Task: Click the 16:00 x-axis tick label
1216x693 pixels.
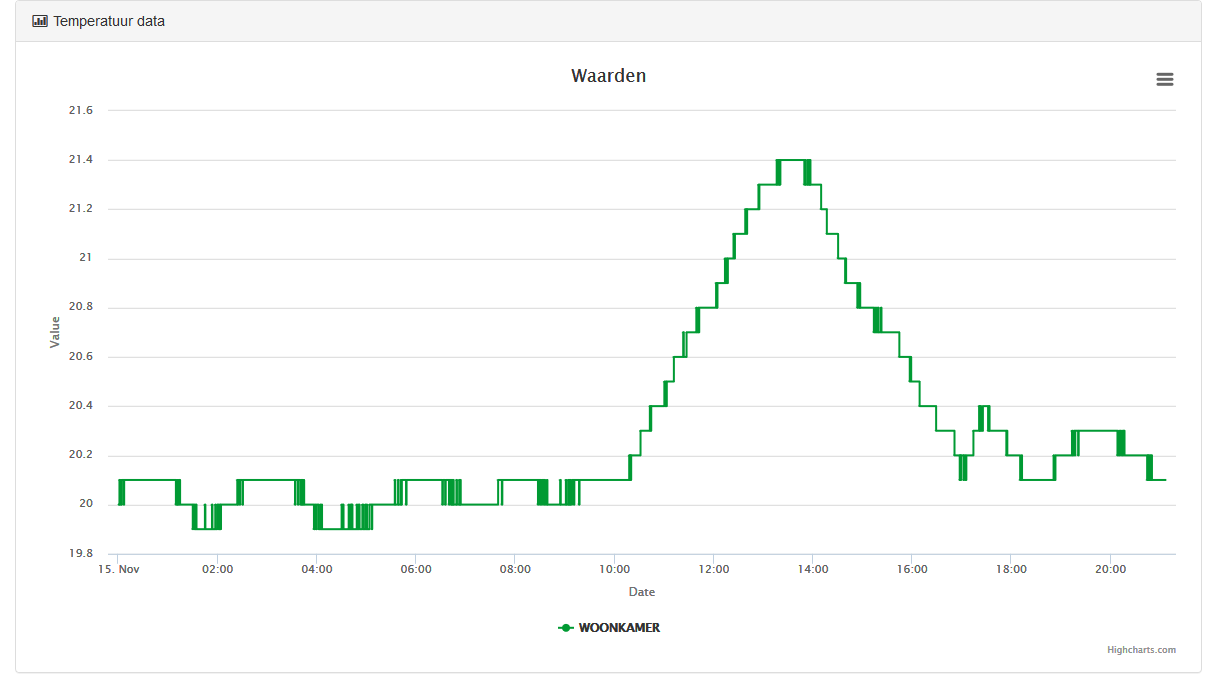Action: point(911,570)
